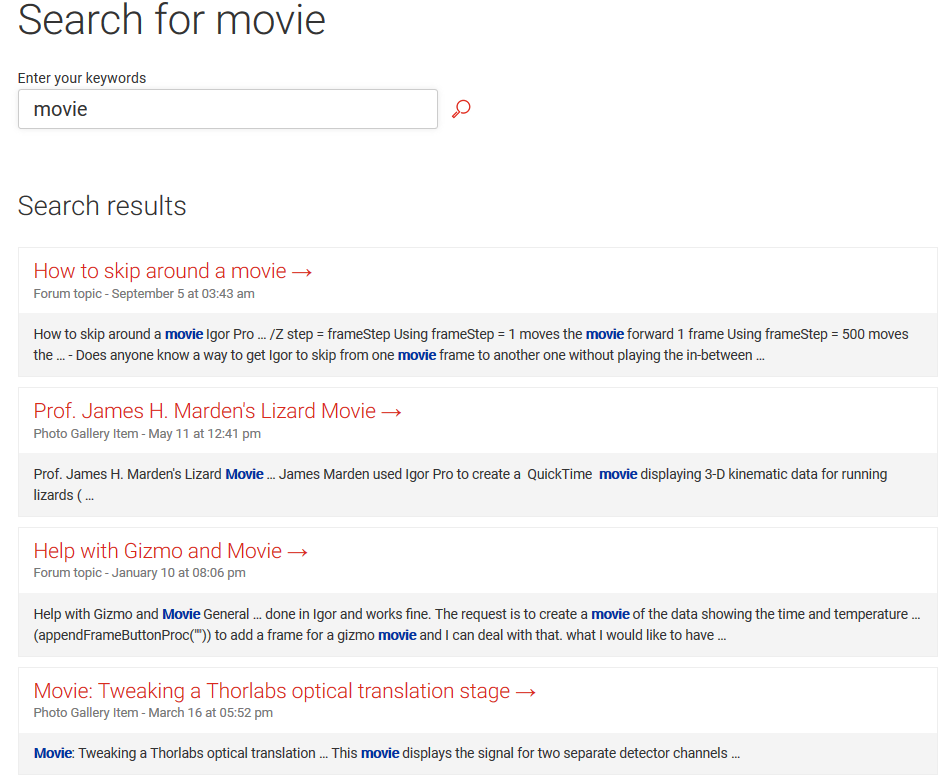Click arrow after 'How to skip around a movie'
The image size is (952, 775).
click(302, 272)
